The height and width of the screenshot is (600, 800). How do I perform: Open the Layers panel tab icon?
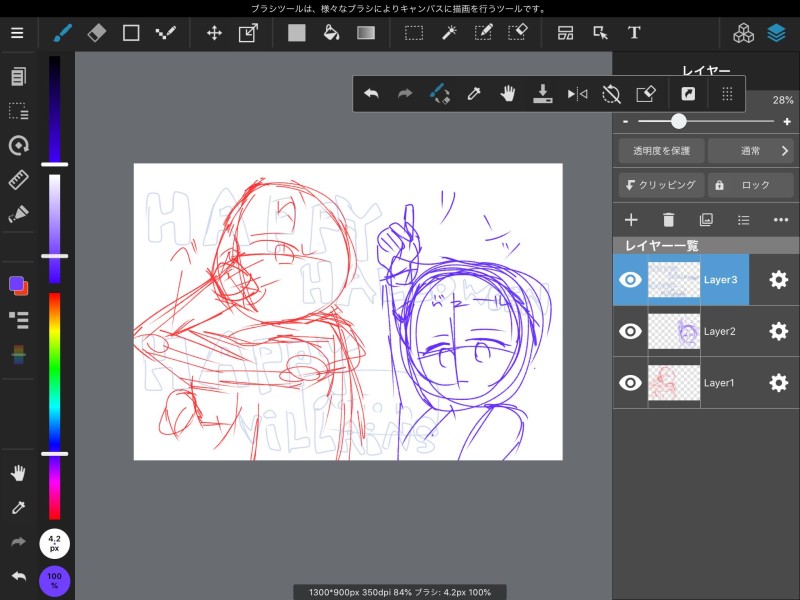pyautogui.click(x=776, y=33)
